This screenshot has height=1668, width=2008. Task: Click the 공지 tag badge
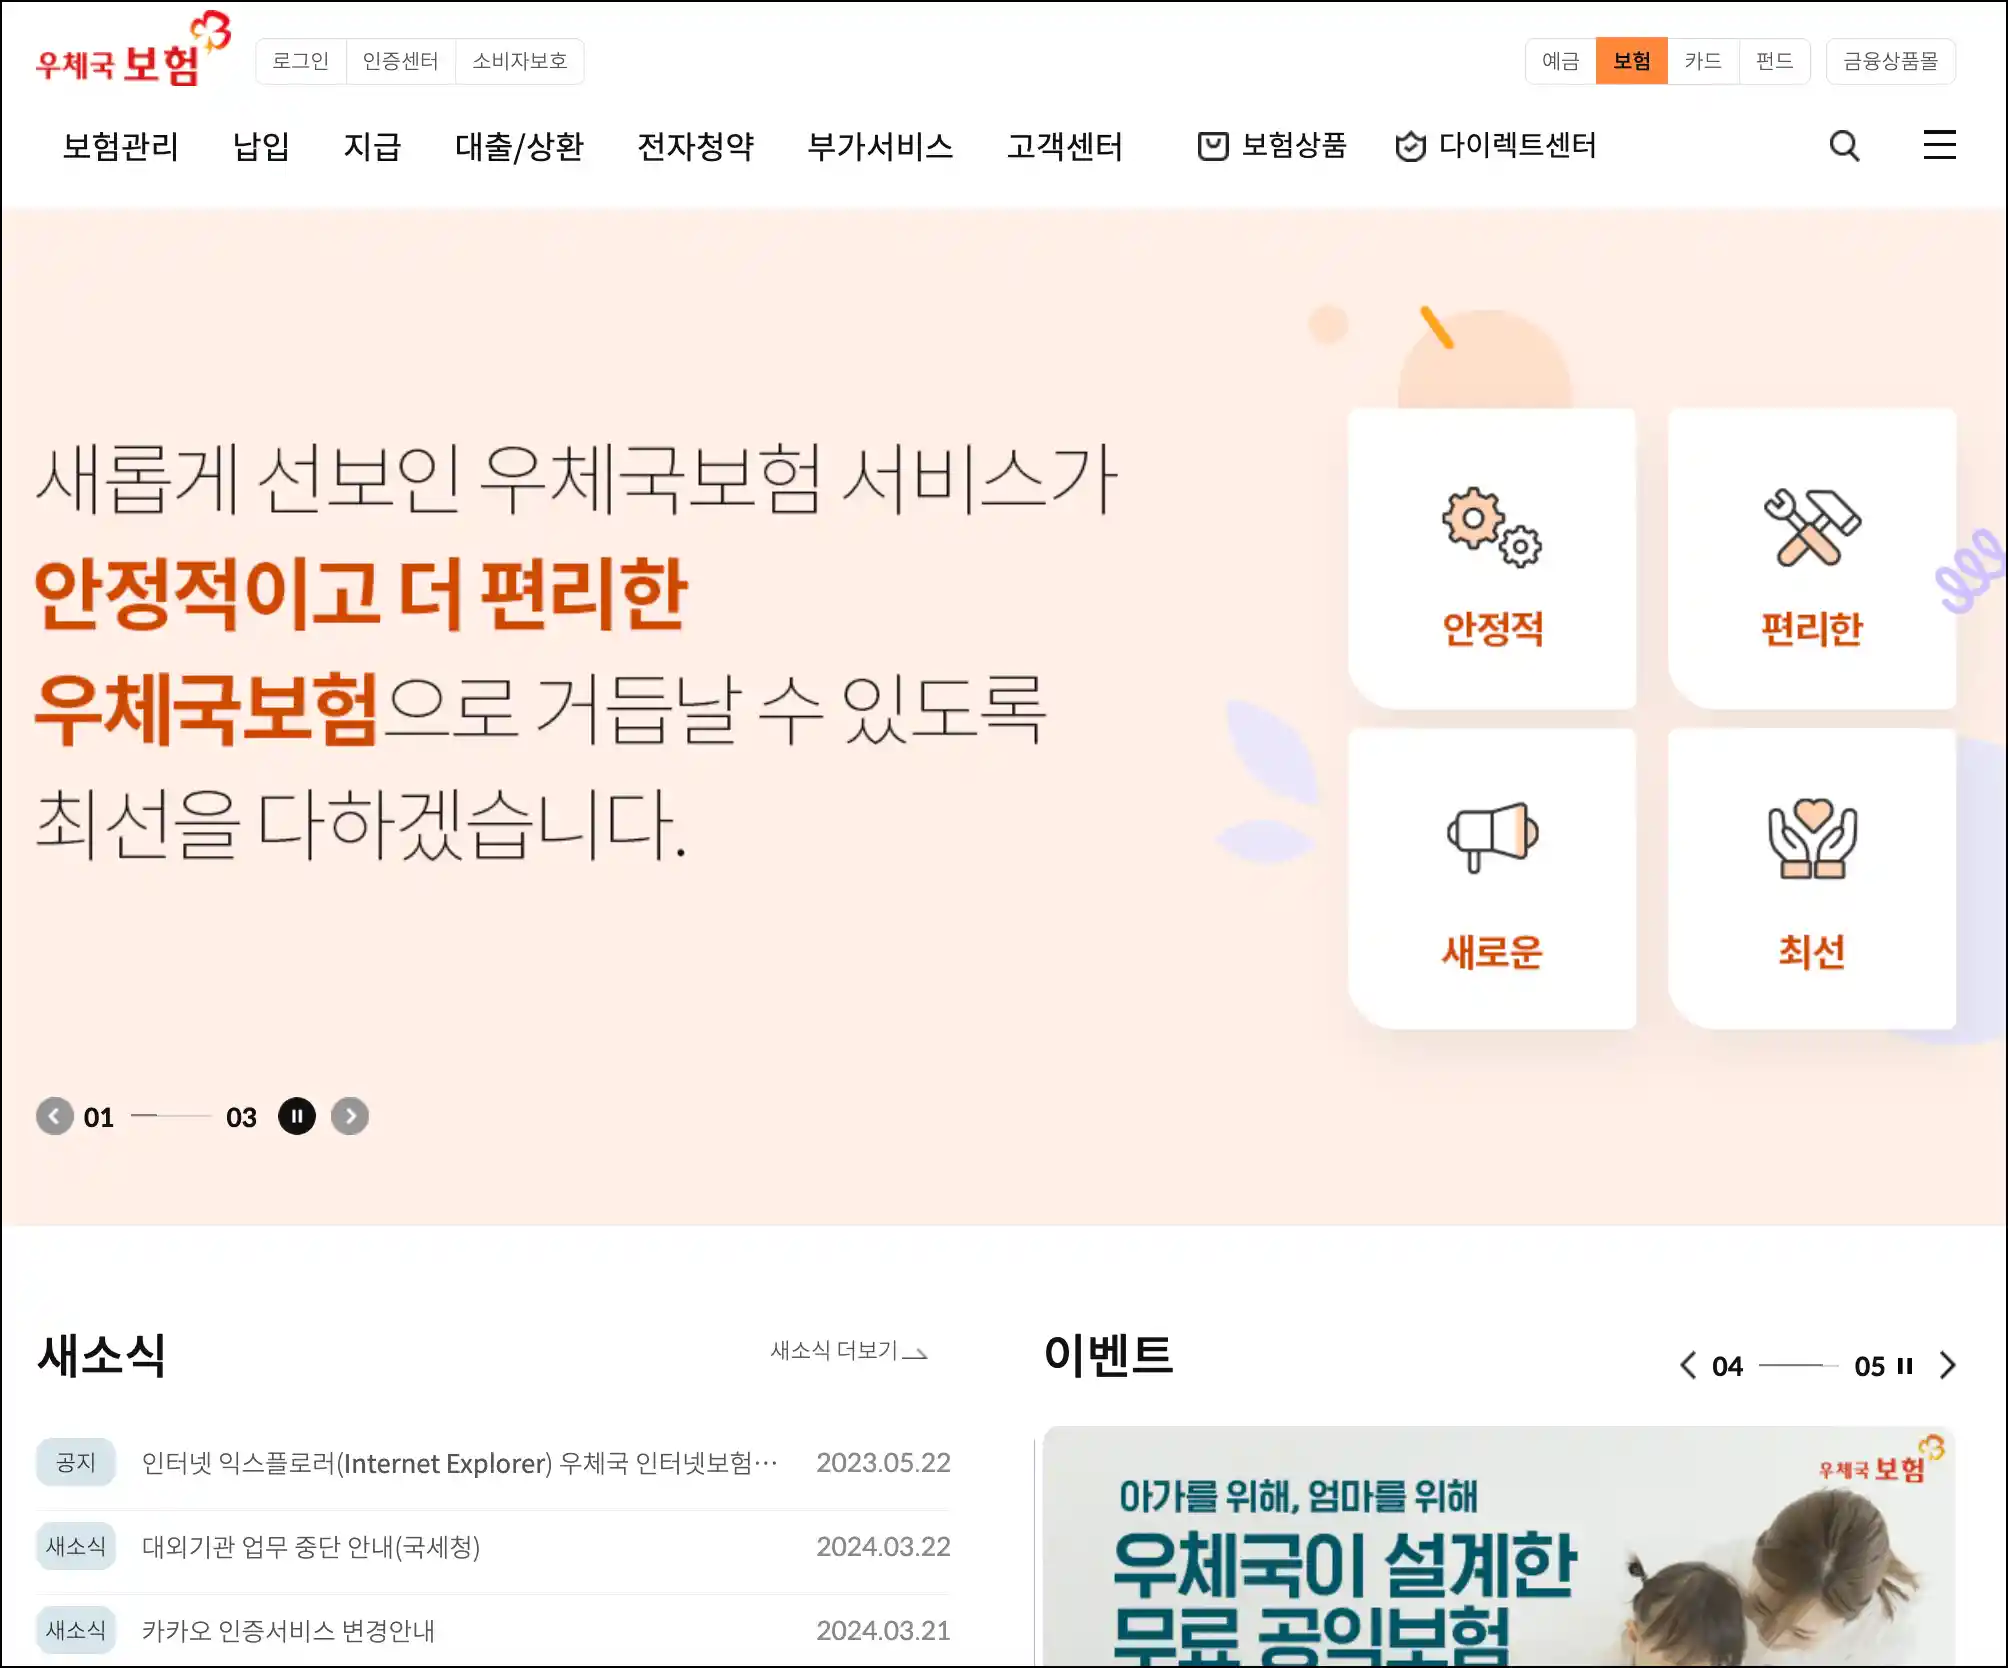point(76,1463)
